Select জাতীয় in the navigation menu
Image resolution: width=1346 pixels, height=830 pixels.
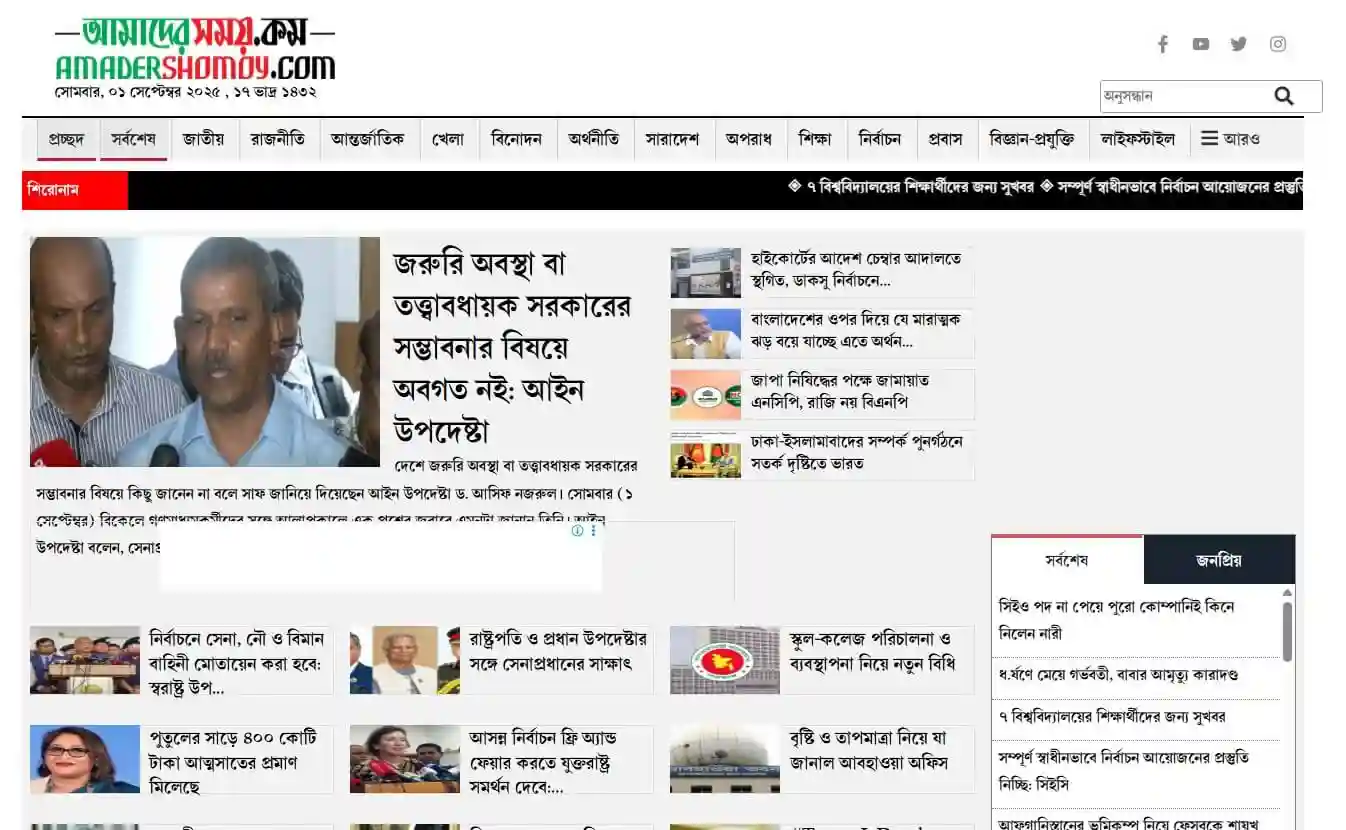click(x=204, y=139)
